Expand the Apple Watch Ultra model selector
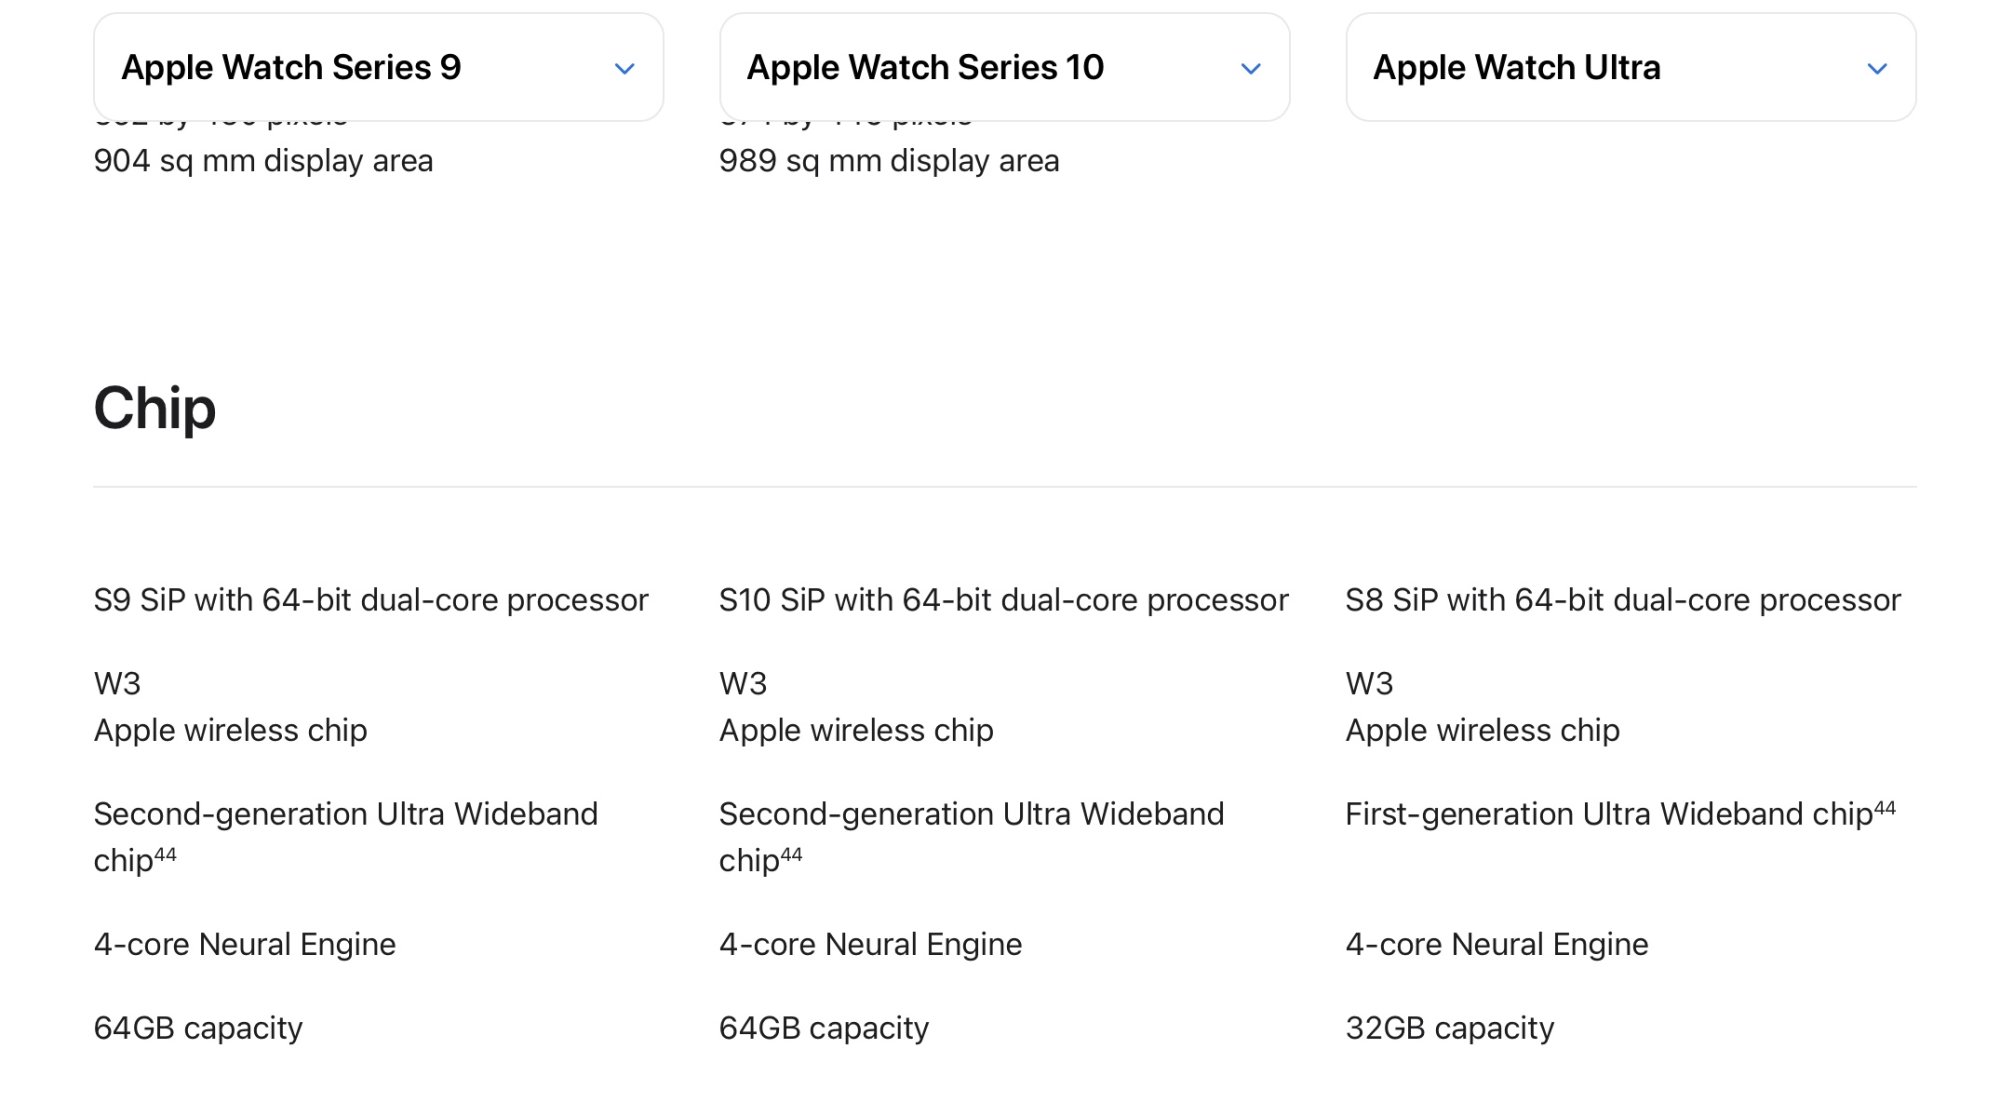This screenshot has height=1116, width=2000. tap(1630, 68)
